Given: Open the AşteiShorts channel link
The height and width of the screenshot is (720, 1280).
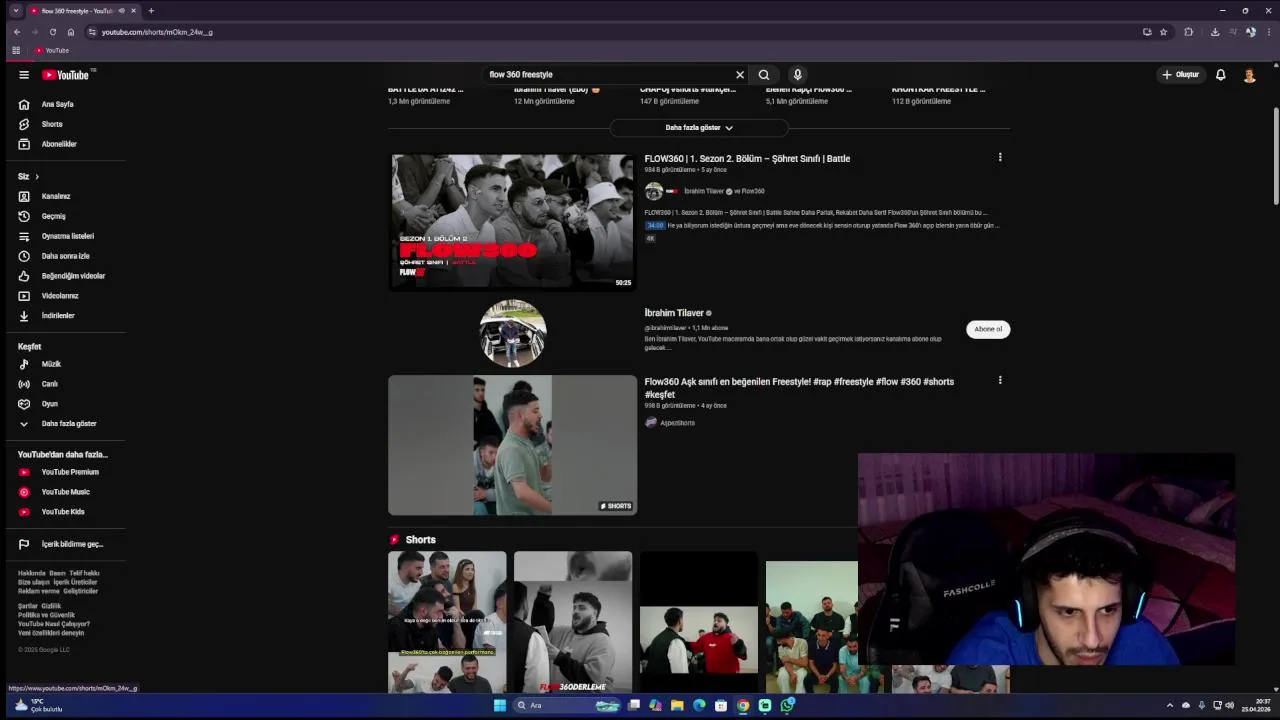Looking at the screenshot, I should pos(677,423).
